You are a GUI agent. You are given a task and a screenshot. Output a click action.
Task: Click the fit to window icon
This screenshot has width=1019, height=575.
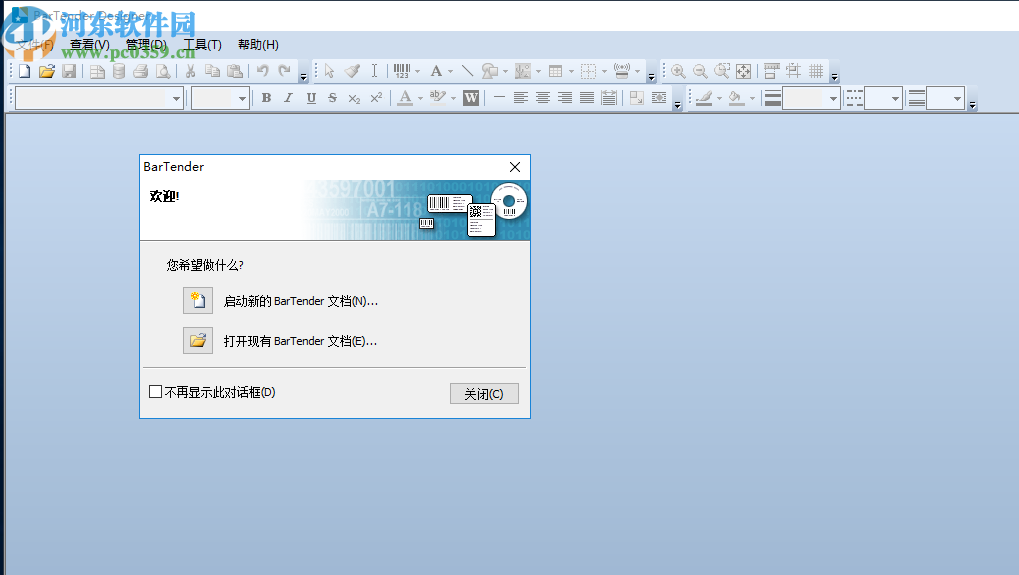743,71
